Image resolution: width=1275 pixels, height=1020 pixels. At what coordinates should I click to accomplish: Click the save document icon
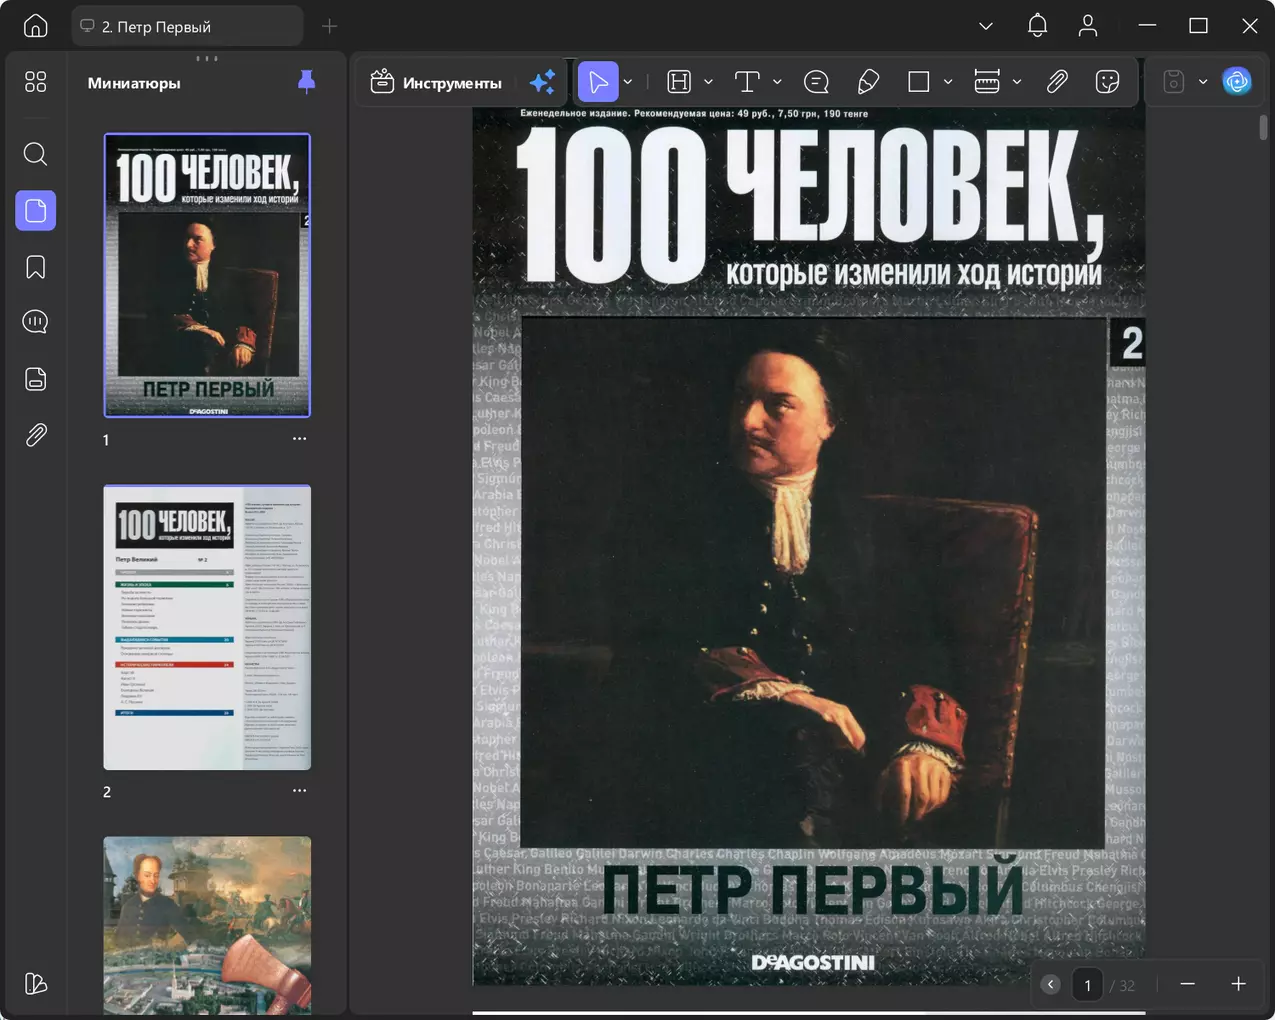(x=1174, y=82)
